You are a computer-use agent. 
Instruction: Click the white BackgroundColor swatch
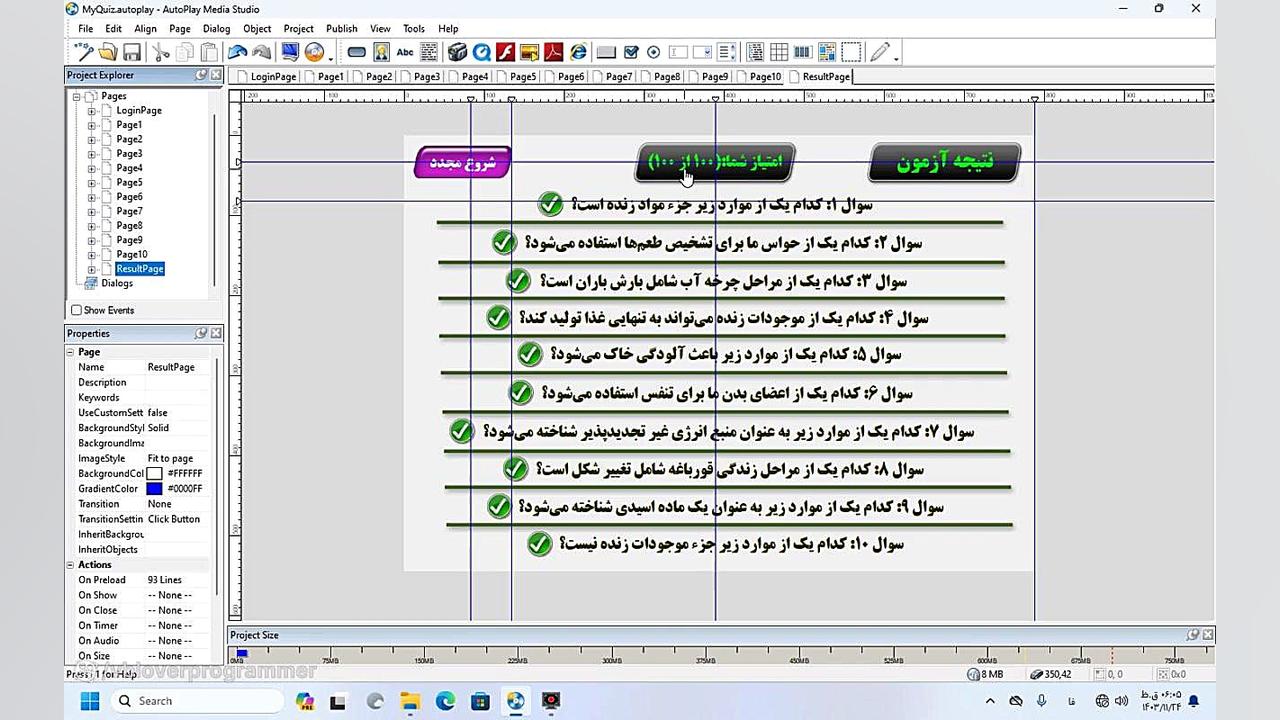coord(154,474)
